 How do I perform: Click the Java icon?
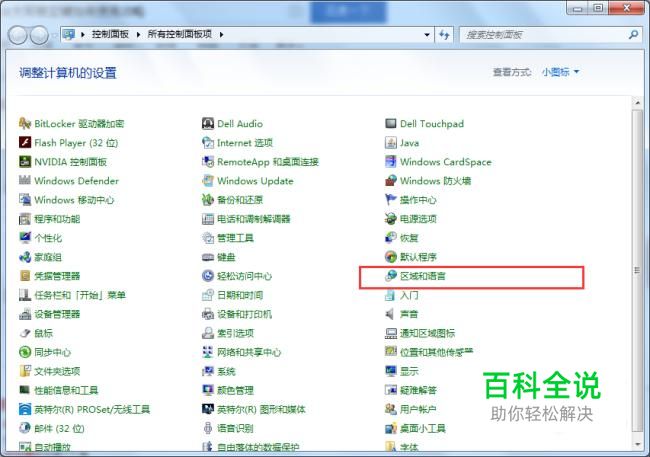tap(390, 143)
